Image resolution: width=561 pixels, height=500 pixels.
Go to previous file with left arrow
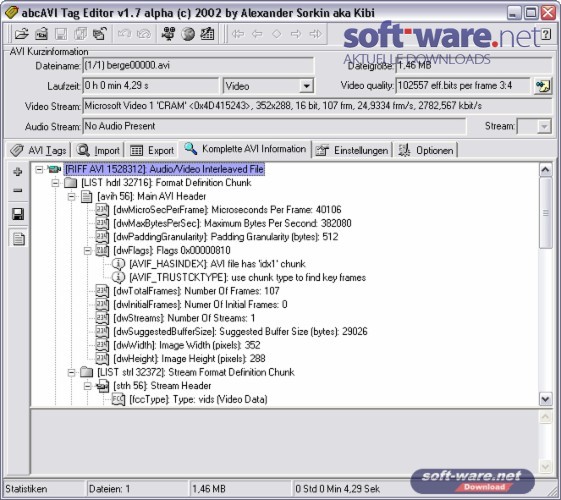[257, 34]
